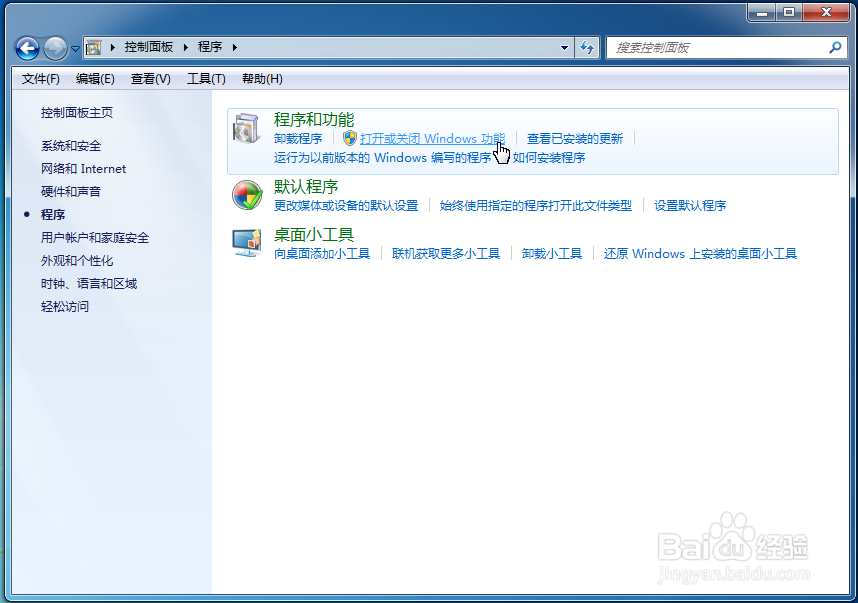Click 打开或关闭 Windows 功能 link
This screenshot has width=858, height=603.
coord(432,139)
